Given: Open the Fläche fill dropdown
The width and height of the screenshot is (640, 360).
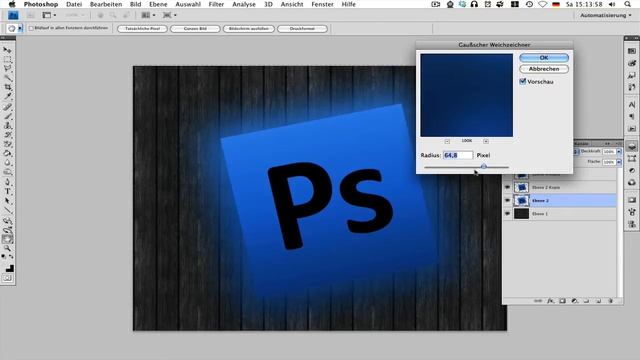Looking at the screenshot, I should [619, 162].
